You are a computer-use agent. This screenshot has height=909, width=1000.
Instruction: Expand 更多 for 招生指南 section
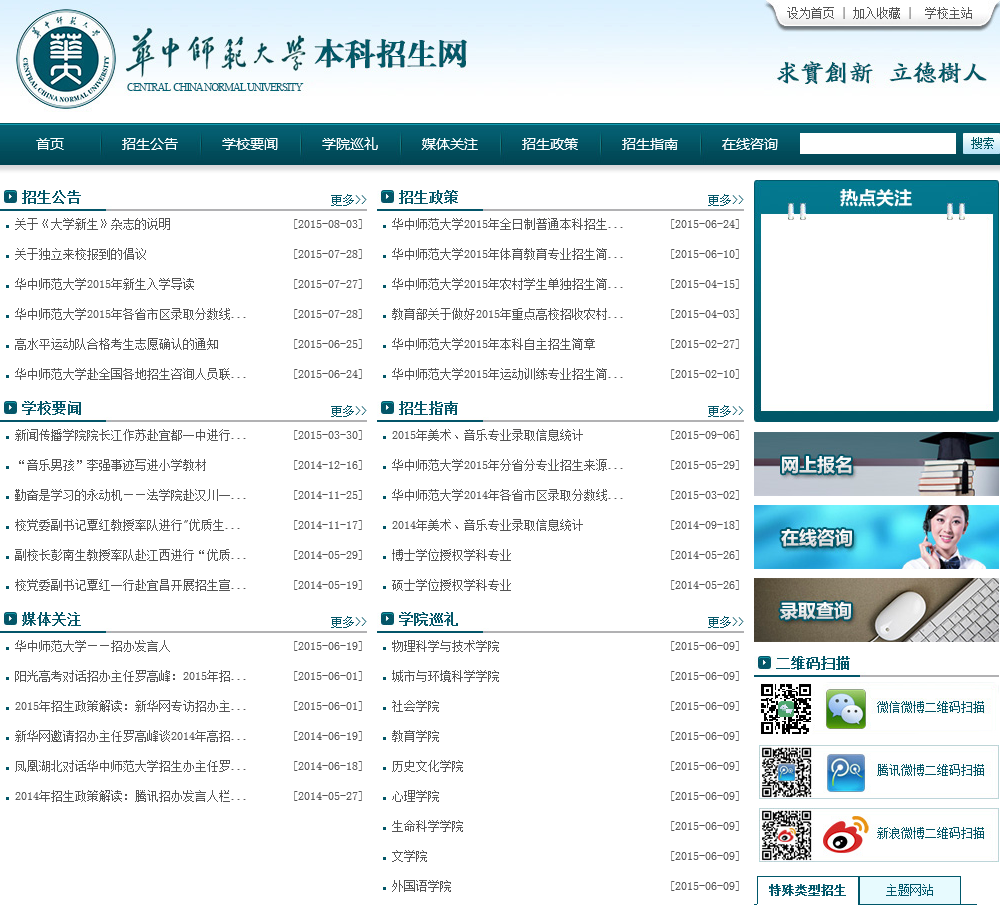(725, 411)
